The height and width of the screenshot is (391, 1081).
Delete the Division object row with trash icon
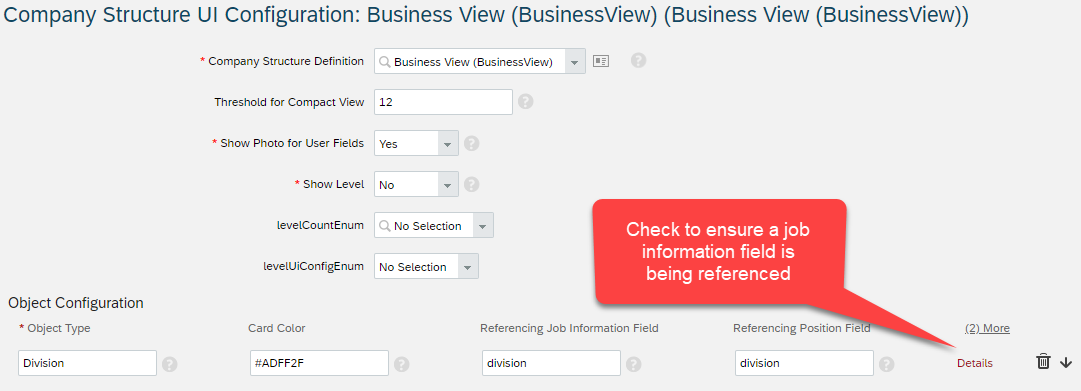pyautogui.click(x=1043, y=361)
